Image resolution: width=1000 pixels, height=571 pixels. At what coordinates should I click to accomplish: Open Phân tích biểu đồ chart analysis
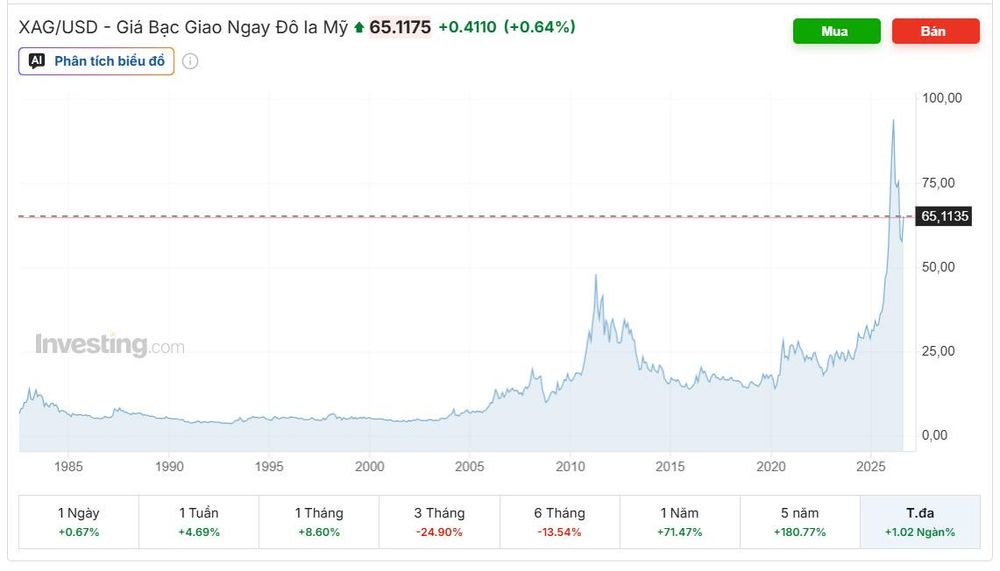96,61
